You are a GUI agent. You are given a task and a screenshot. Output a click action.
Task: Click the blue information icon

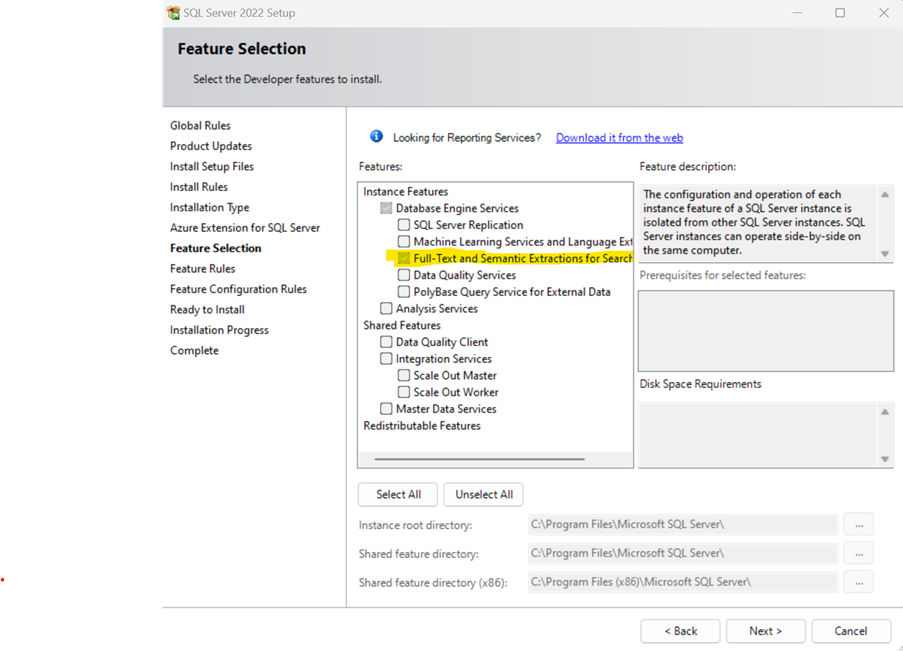[376, 137]
